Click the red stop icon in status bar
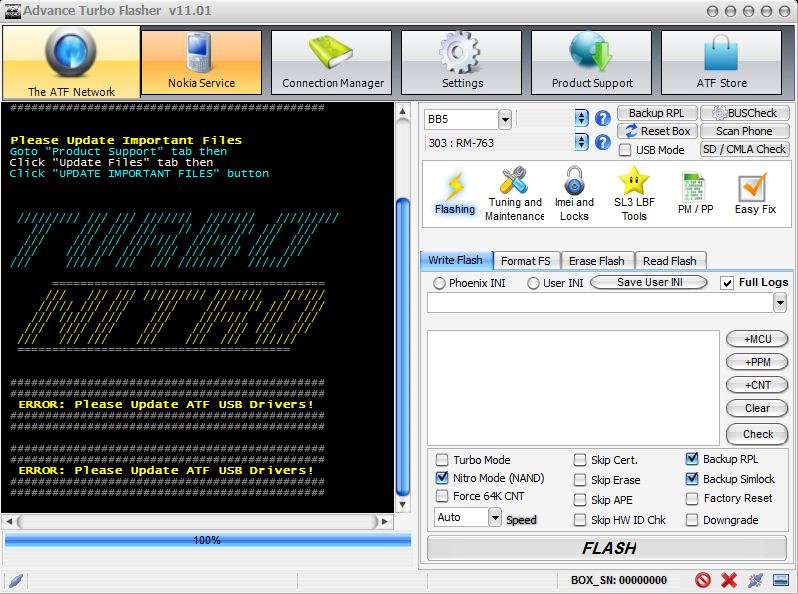The width and height of the screenshot is (798, 594). (703, 580)
